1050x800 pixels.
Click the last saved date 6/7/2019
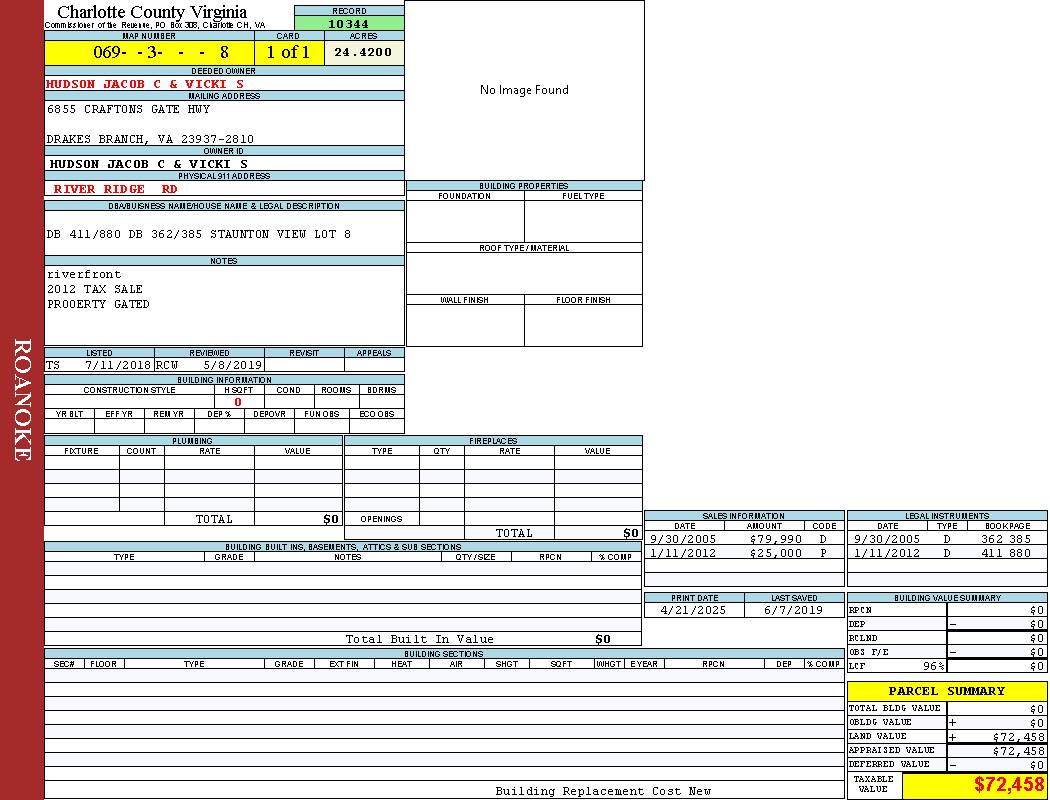pos(793,609)
